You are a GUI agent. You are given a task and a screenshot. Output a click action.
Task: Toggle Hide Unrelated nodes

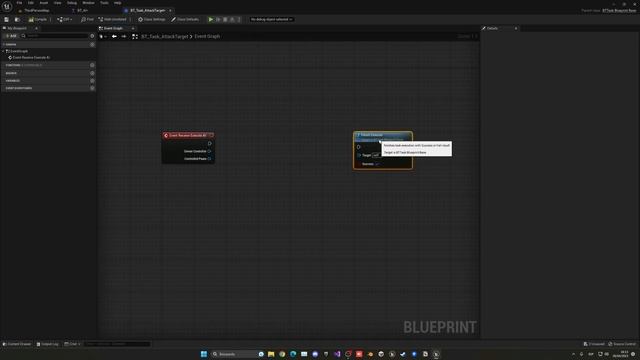tap(112, 19)
